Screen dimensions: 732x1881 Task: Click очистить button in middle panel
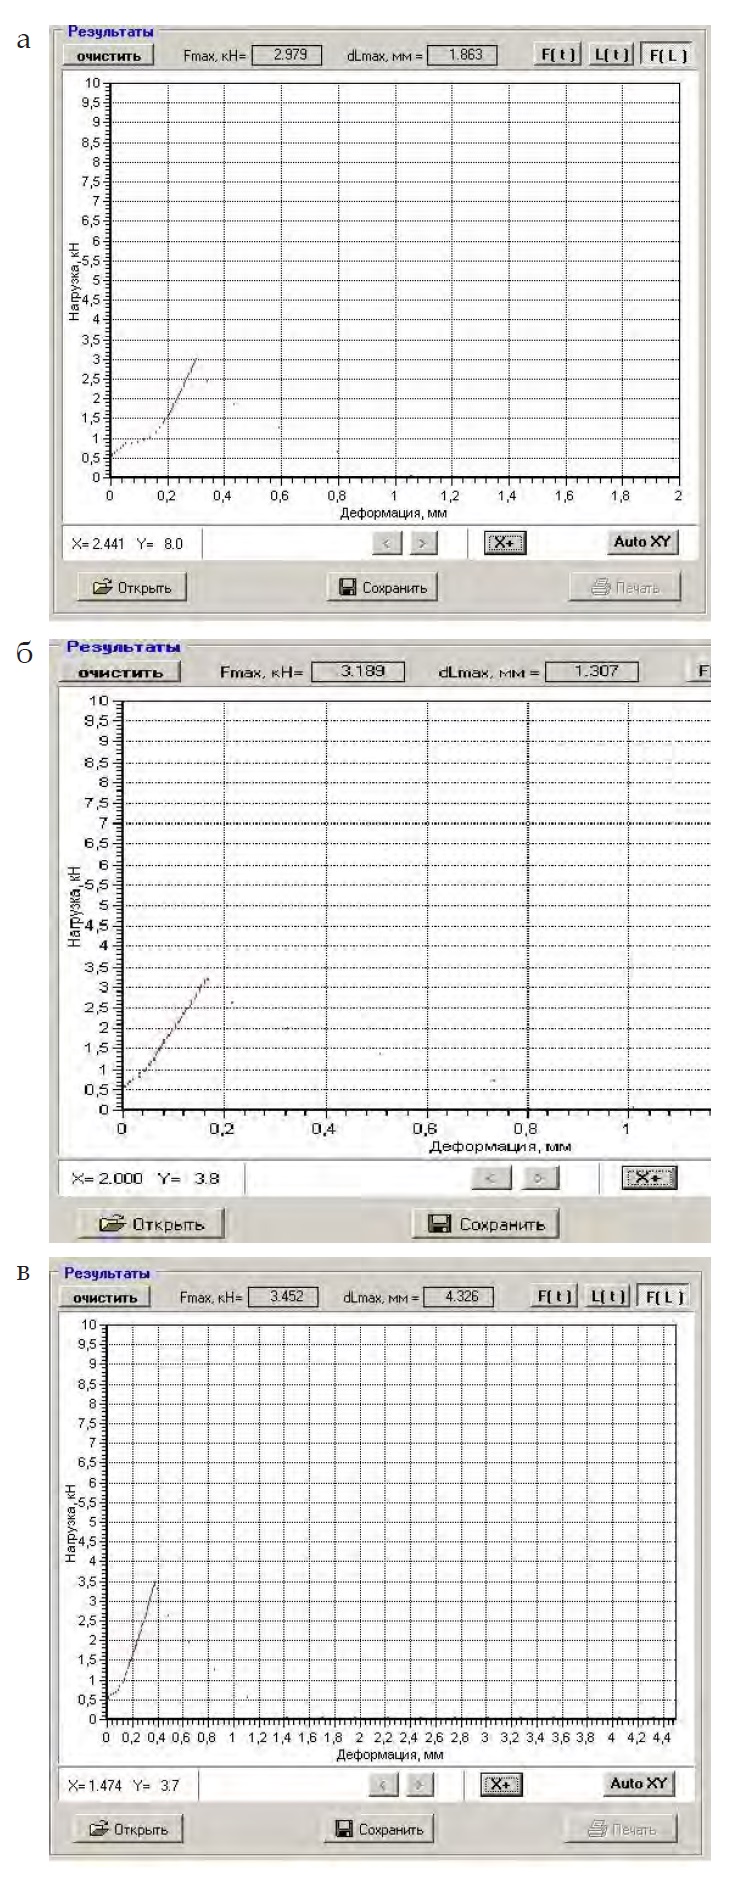120,672
